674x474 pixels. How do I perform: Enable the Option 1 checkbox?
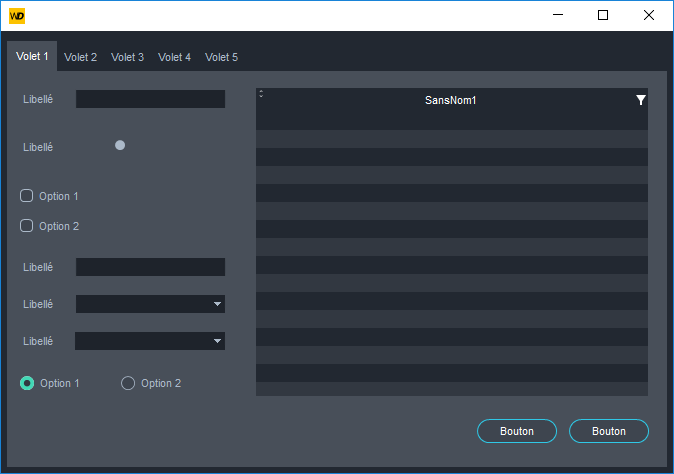click(x=27, y=196)
